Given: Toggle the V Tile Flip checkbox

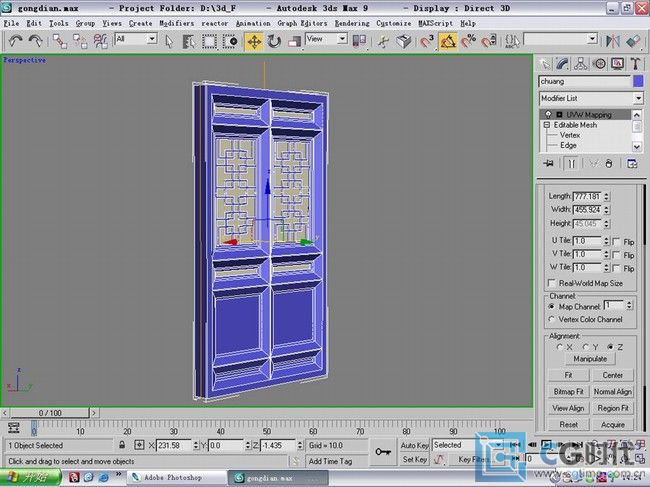Looking at the screenshot, I should (616, 255).
